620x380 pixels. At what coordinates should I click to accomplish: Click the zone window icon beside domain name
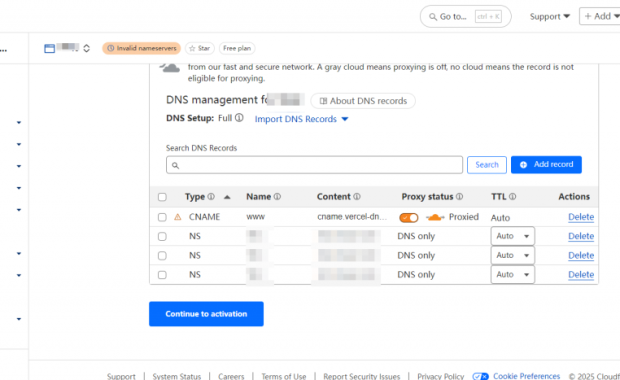(x=49, y=48)
